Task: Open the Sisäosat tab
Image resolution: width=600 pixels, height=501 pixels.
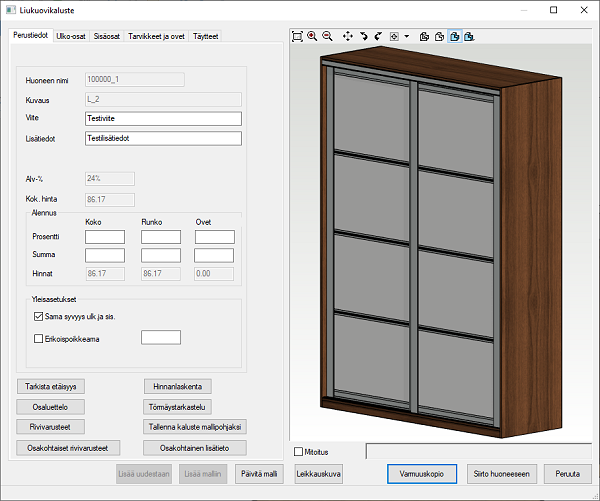Action: click(x=108, y=36)
